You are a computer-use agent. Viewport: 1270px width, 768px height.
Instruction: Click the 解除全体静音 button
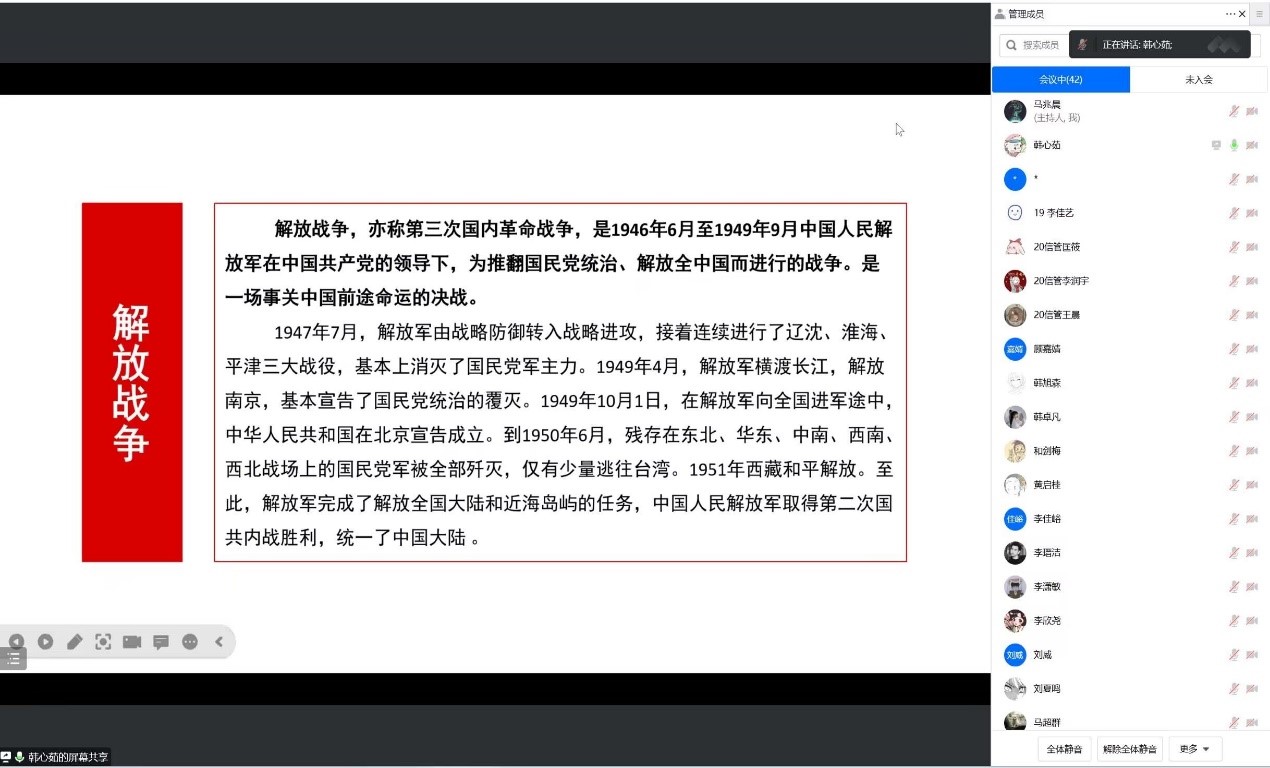[1130, 749]
